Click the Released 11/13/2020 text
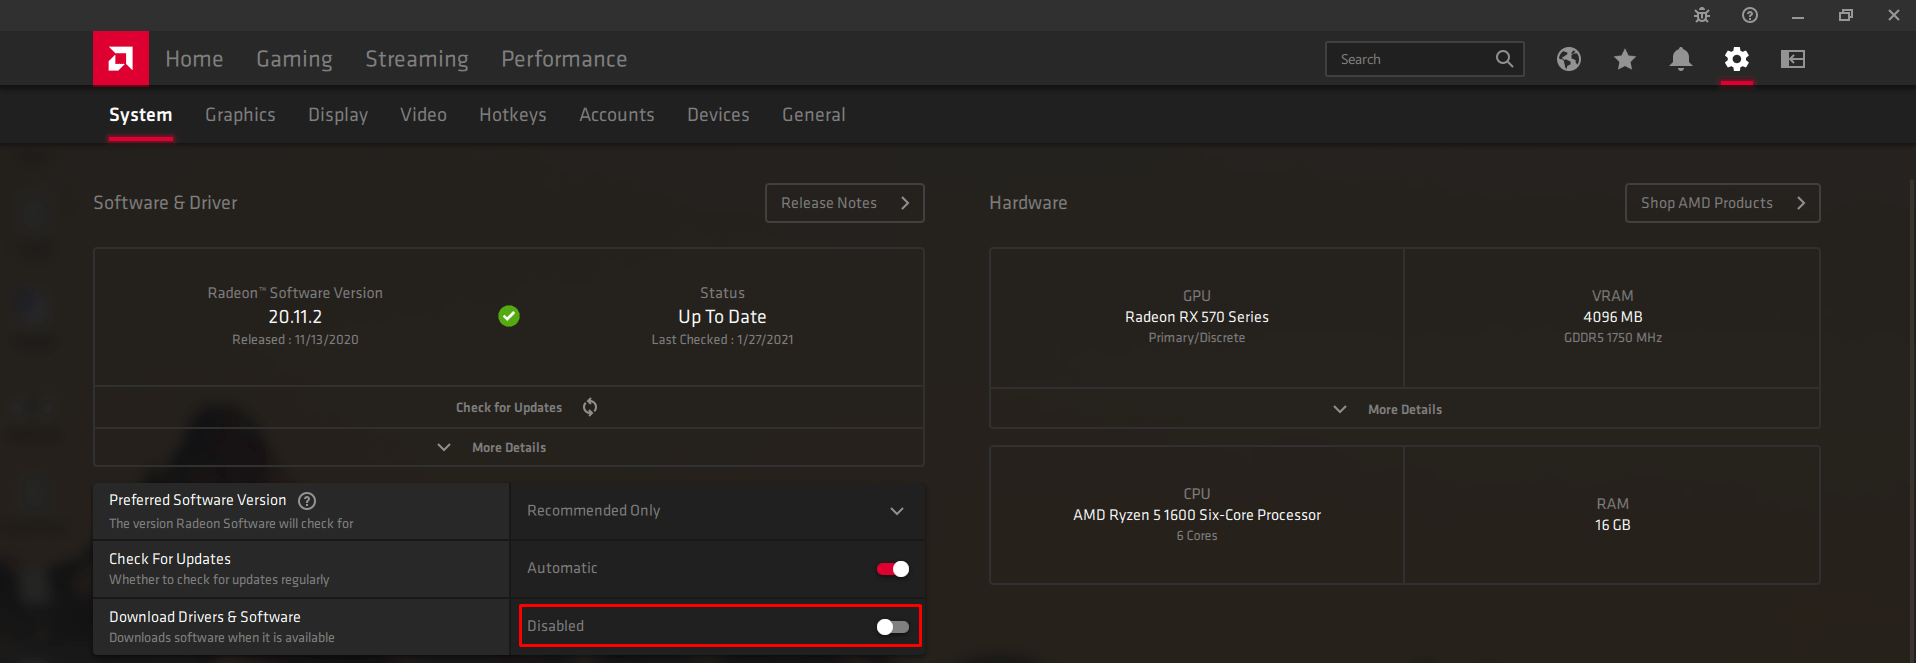This screenshot has width=1916, height=663. click(x=295, y=340)
